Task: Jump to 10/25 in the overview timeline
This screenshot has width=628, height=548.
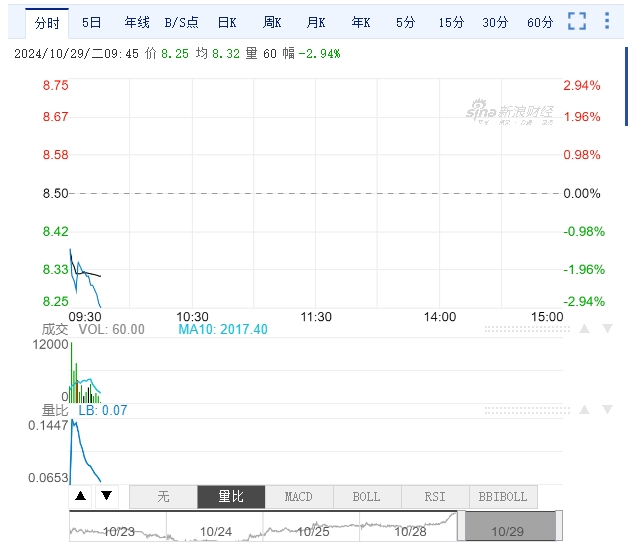Action: pos(313,532)
